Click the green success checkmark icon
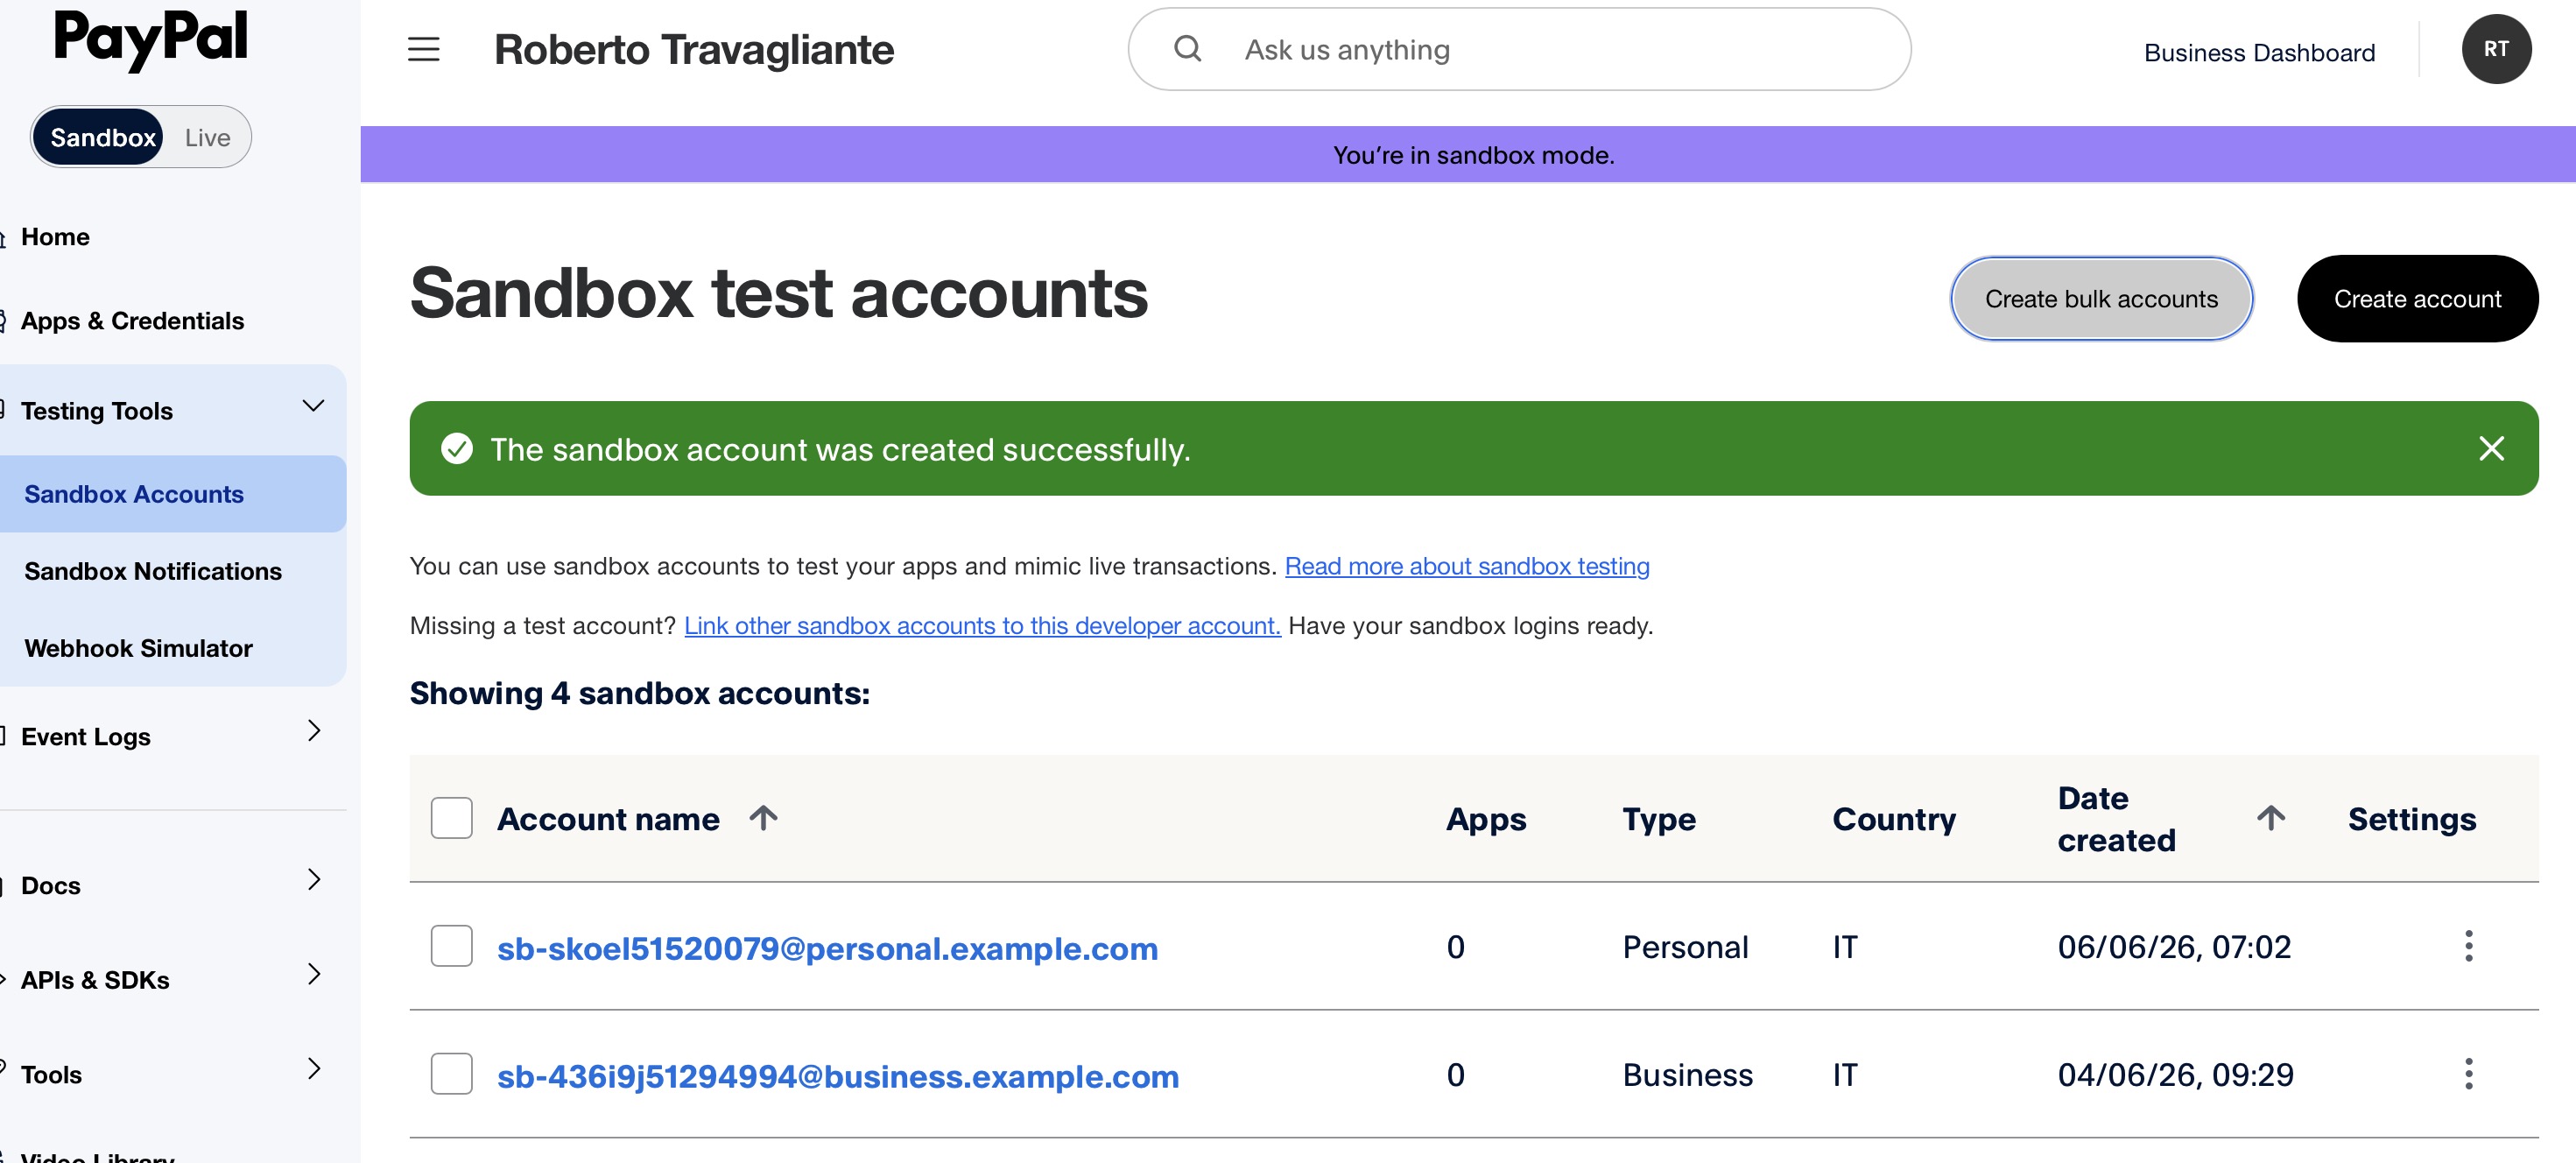The width and height of the screenshot is (2576, 1163). click(457, 449)
